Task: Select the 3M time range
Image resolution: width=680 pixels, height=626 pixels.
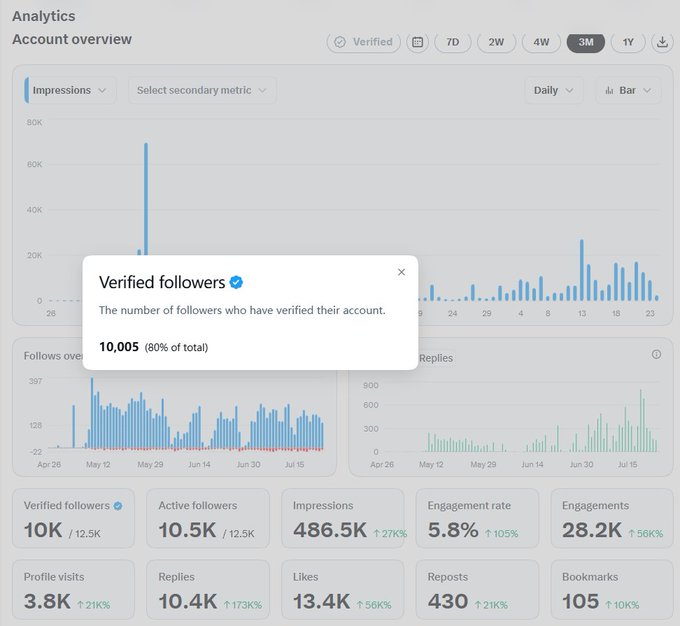Action: click(585, 42)
